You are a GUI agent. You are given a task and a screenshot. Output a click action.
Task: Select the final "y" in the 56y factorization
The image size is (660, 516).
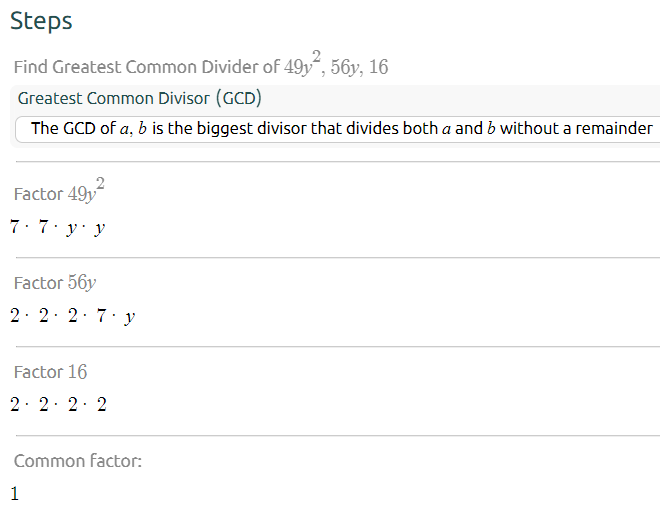[129, 318]
